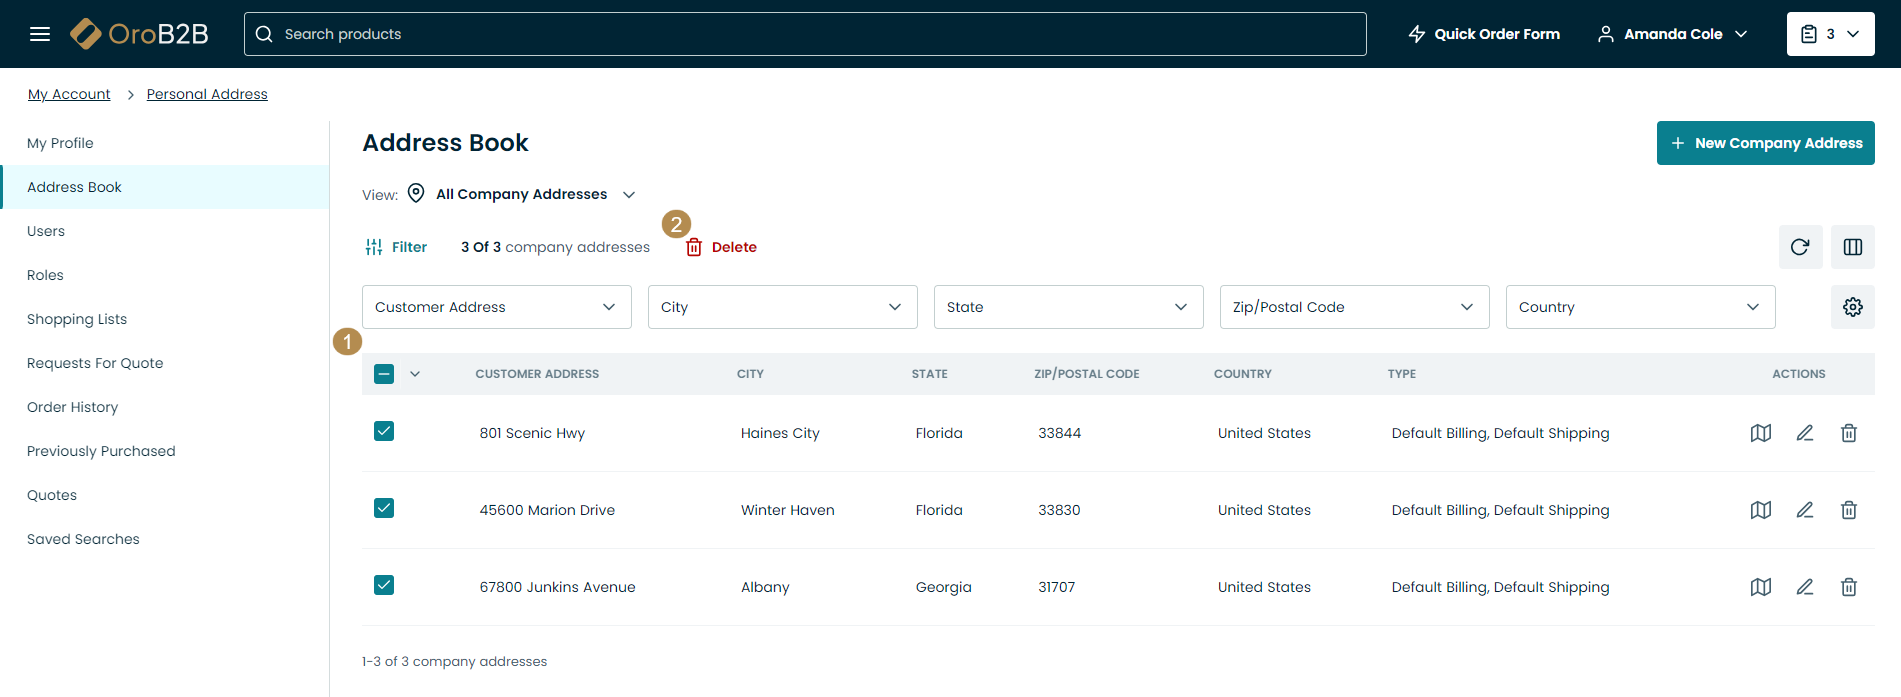Open filter settings gear icon

pyautogui.click(x=1852, y=307)
